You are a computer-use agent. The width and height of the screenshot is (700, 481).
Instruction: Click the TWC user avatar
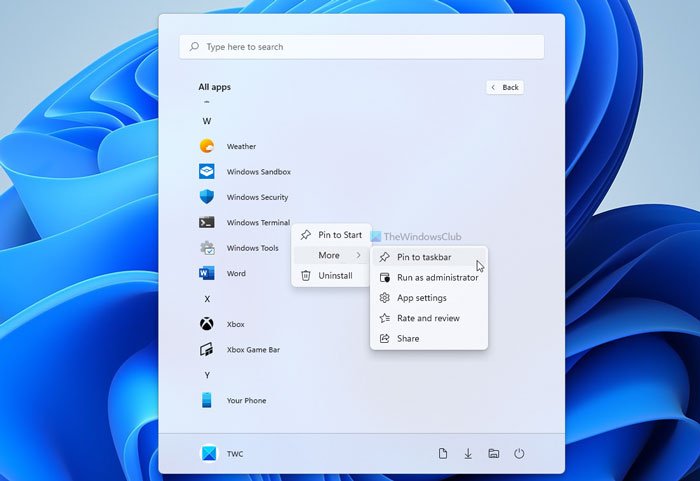(209, 453)
